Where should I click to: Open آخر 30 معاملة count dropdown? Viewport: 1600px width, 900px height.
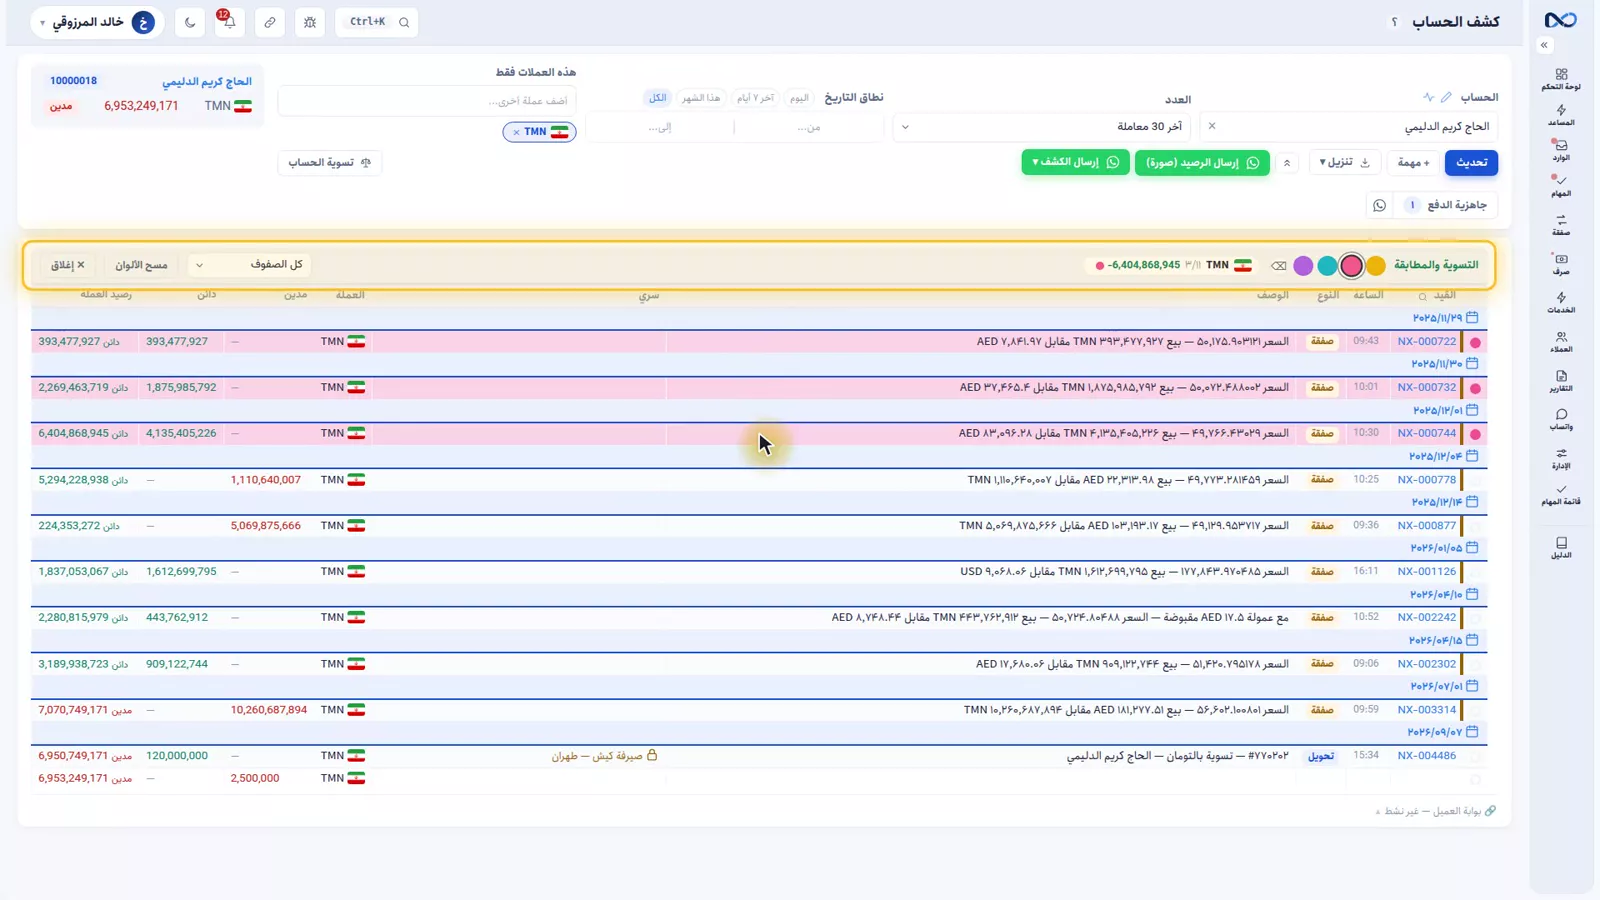1043,127
